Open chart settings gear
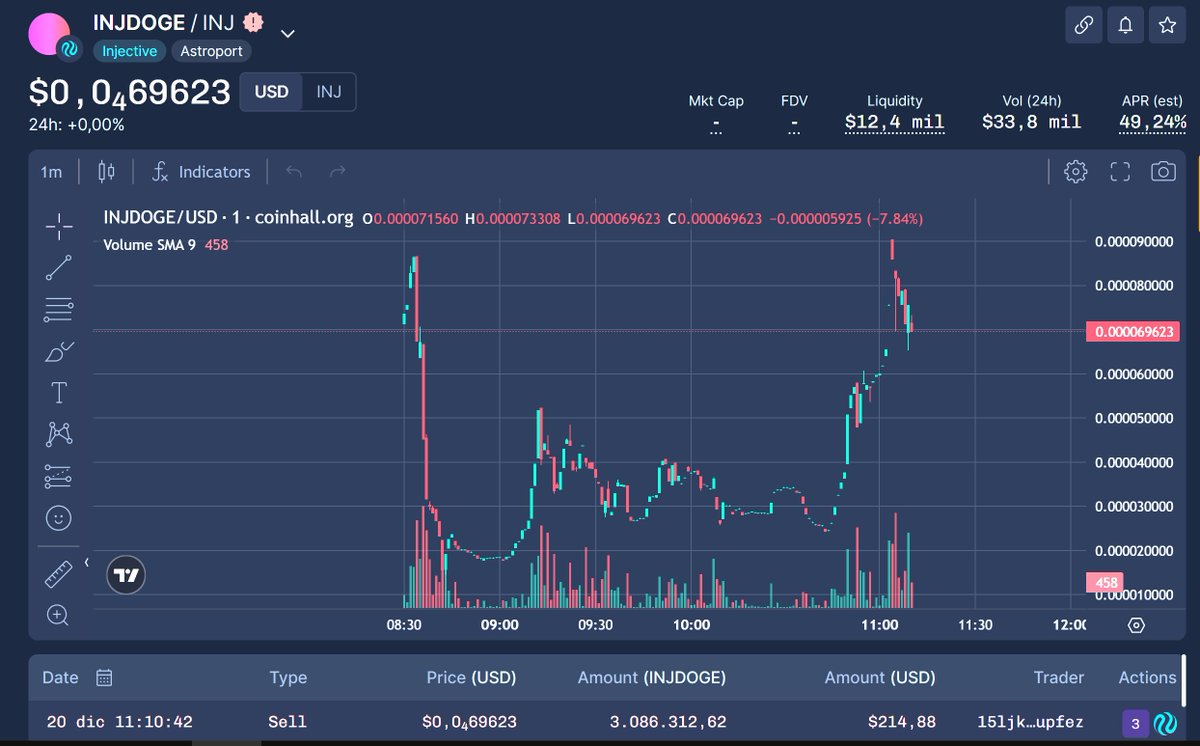Screen dimensions: 1200x746 click(x=1076, y=172)
